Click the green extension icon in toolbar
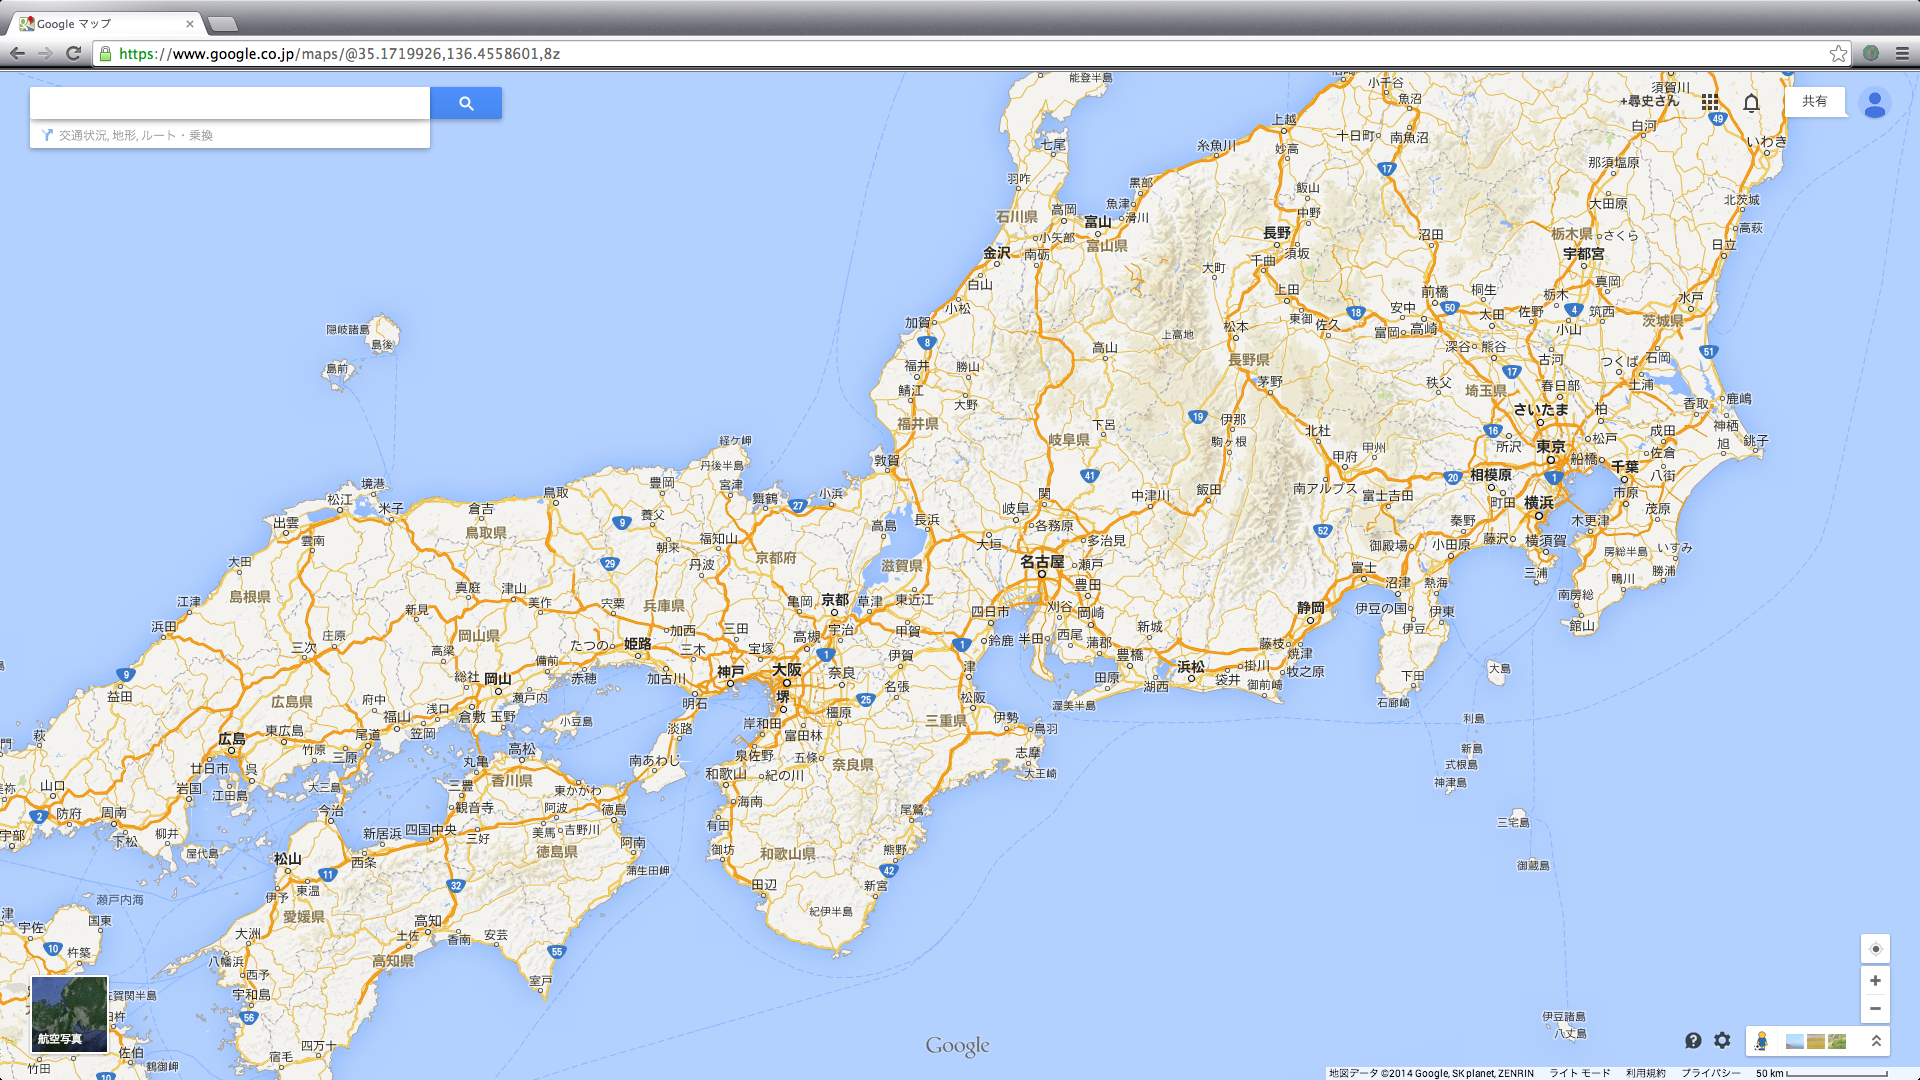Screen dimensions: 1920x1080 point(1871,53)
